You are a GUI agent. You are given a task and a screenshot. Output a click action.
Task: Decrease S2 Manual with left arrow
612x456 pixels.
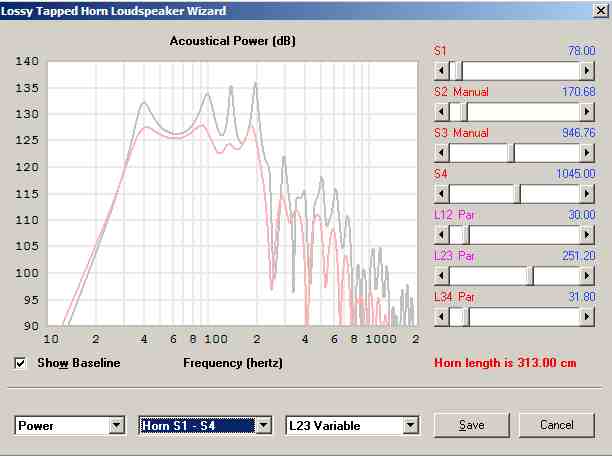coord(441,112)
